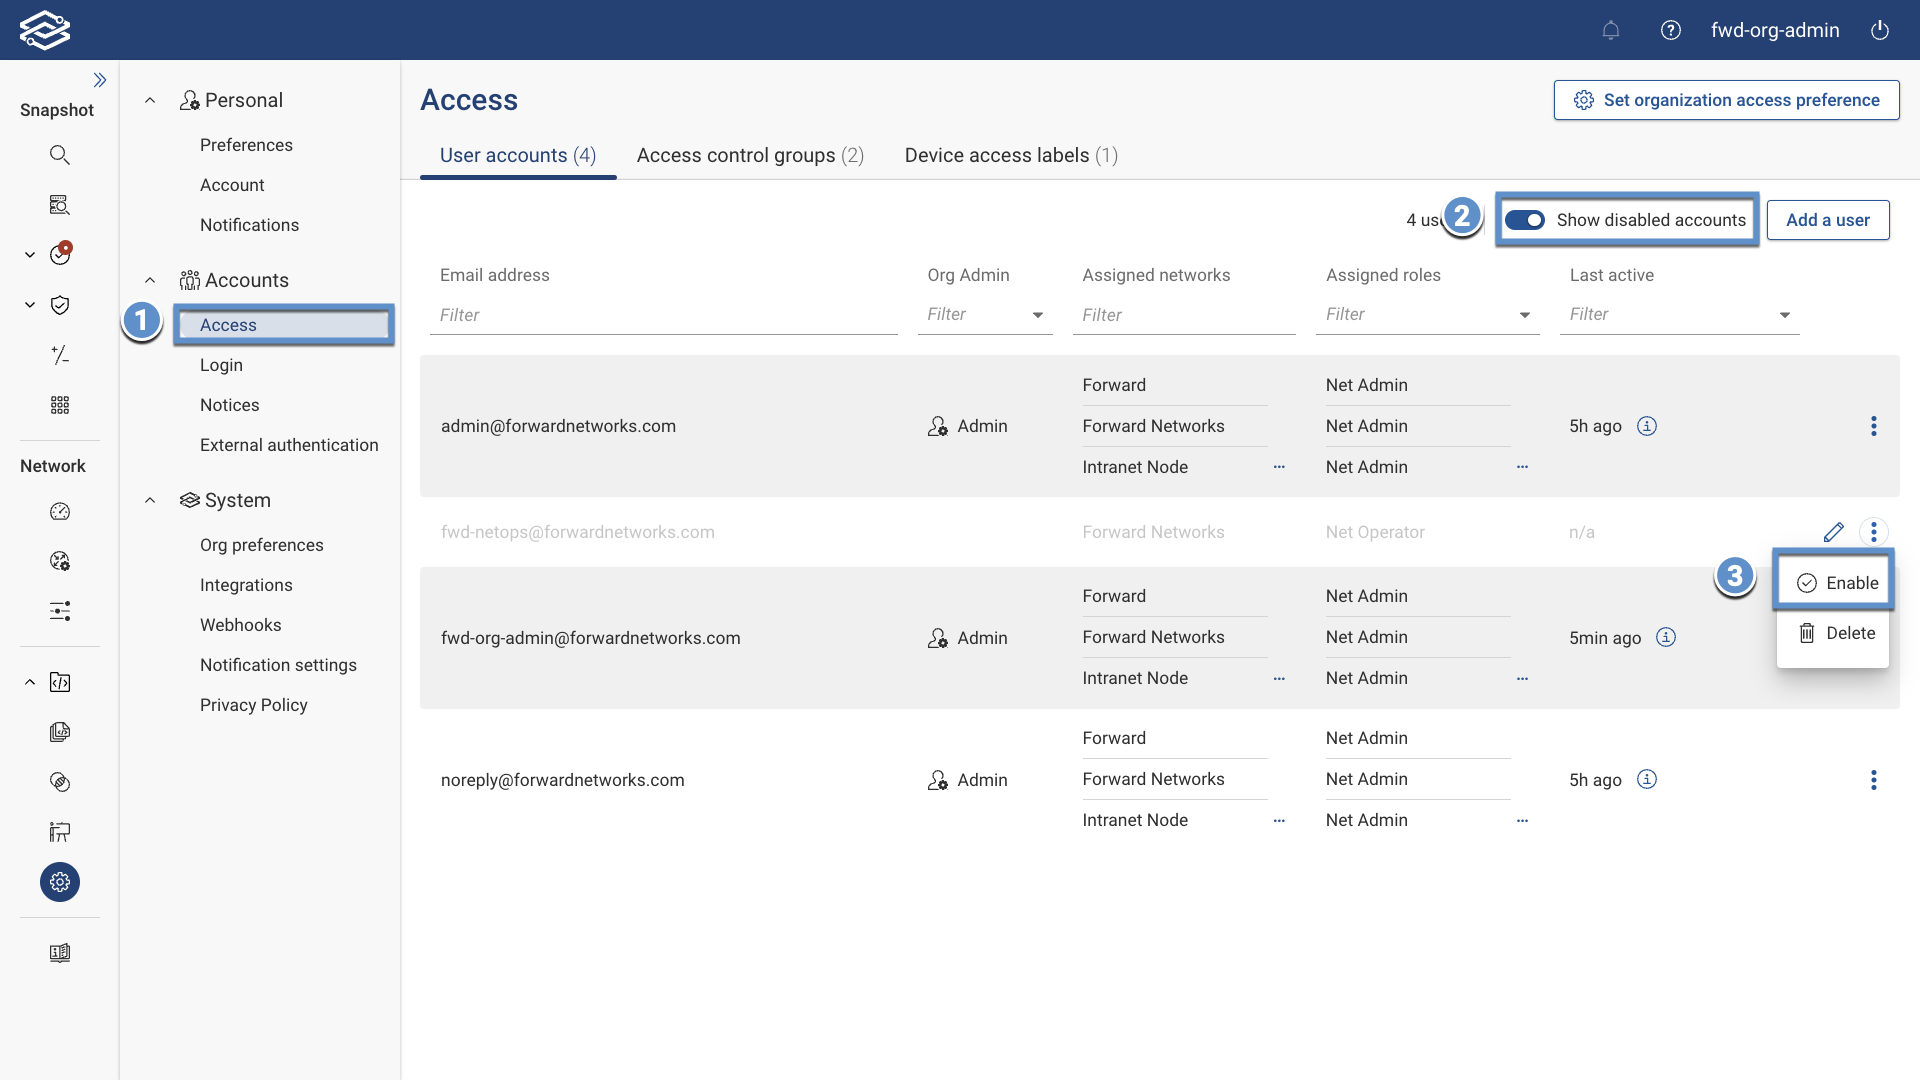This screenshot has height=1080, width=1920.
Task: Open the network dashboard gauge icon
Action: (60, 511)
